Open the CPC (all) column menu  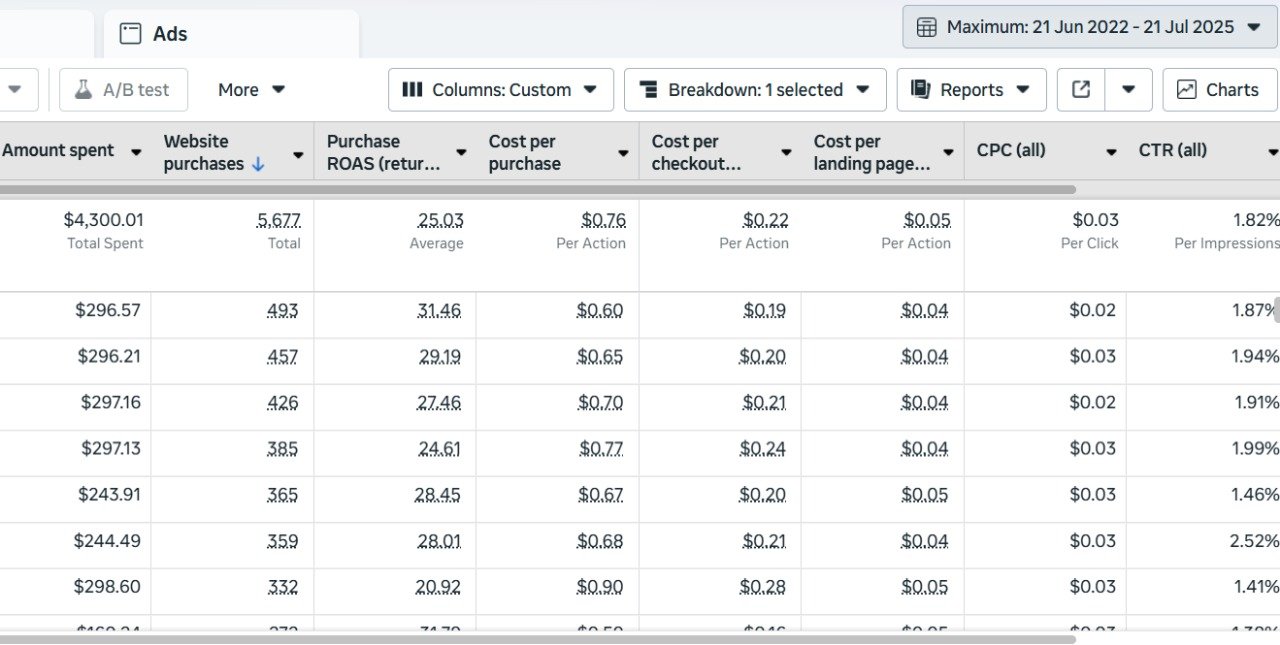click(1110, 152)
